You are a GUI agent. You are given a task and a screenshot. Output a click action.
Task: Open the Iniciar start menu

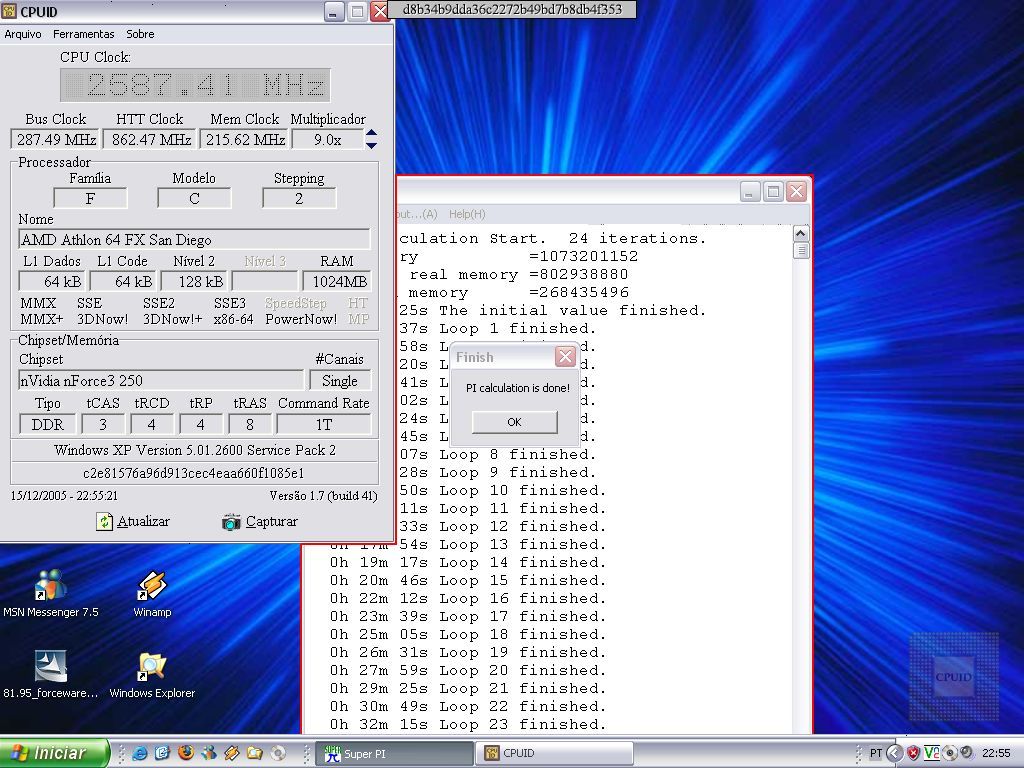coord(55,753)
